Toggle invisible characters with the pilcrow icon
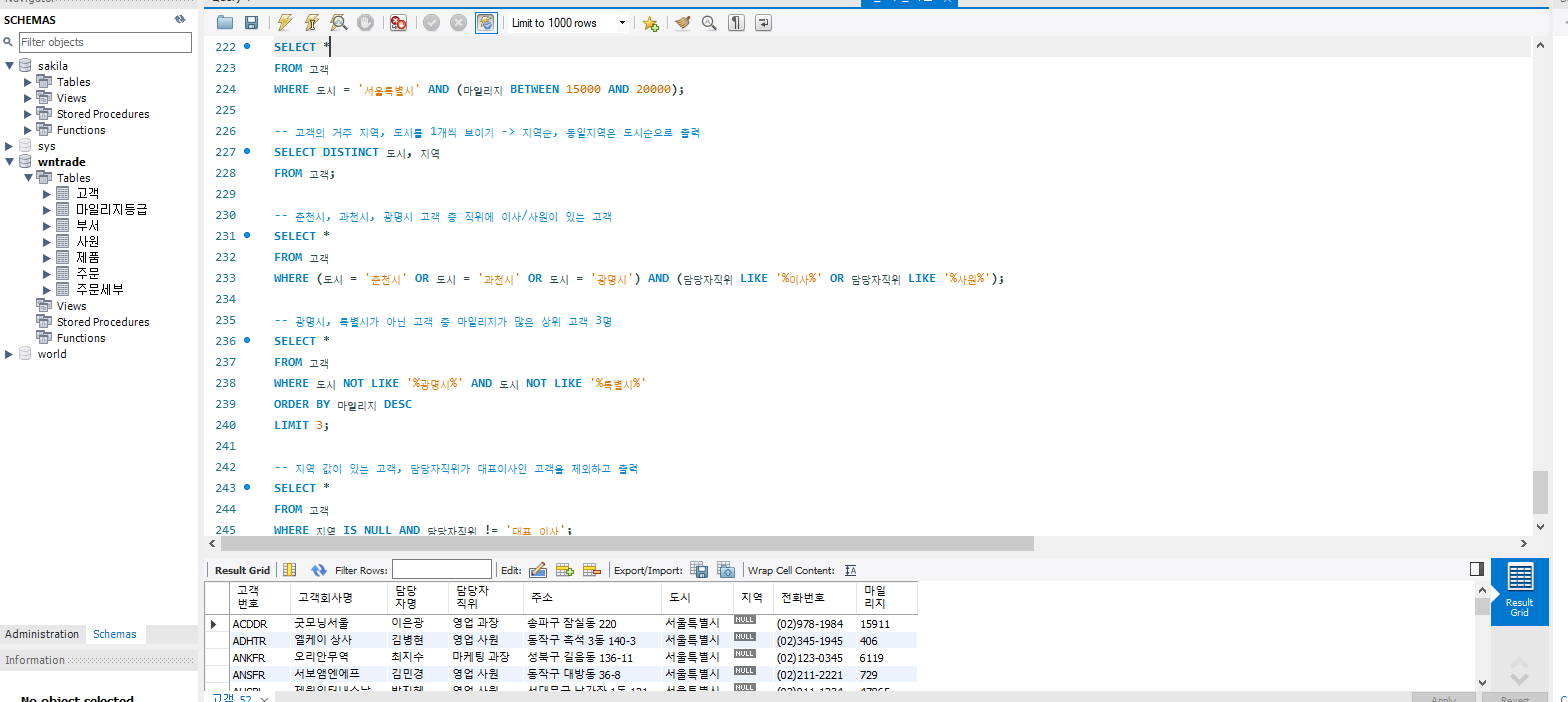 coord(736,22)
